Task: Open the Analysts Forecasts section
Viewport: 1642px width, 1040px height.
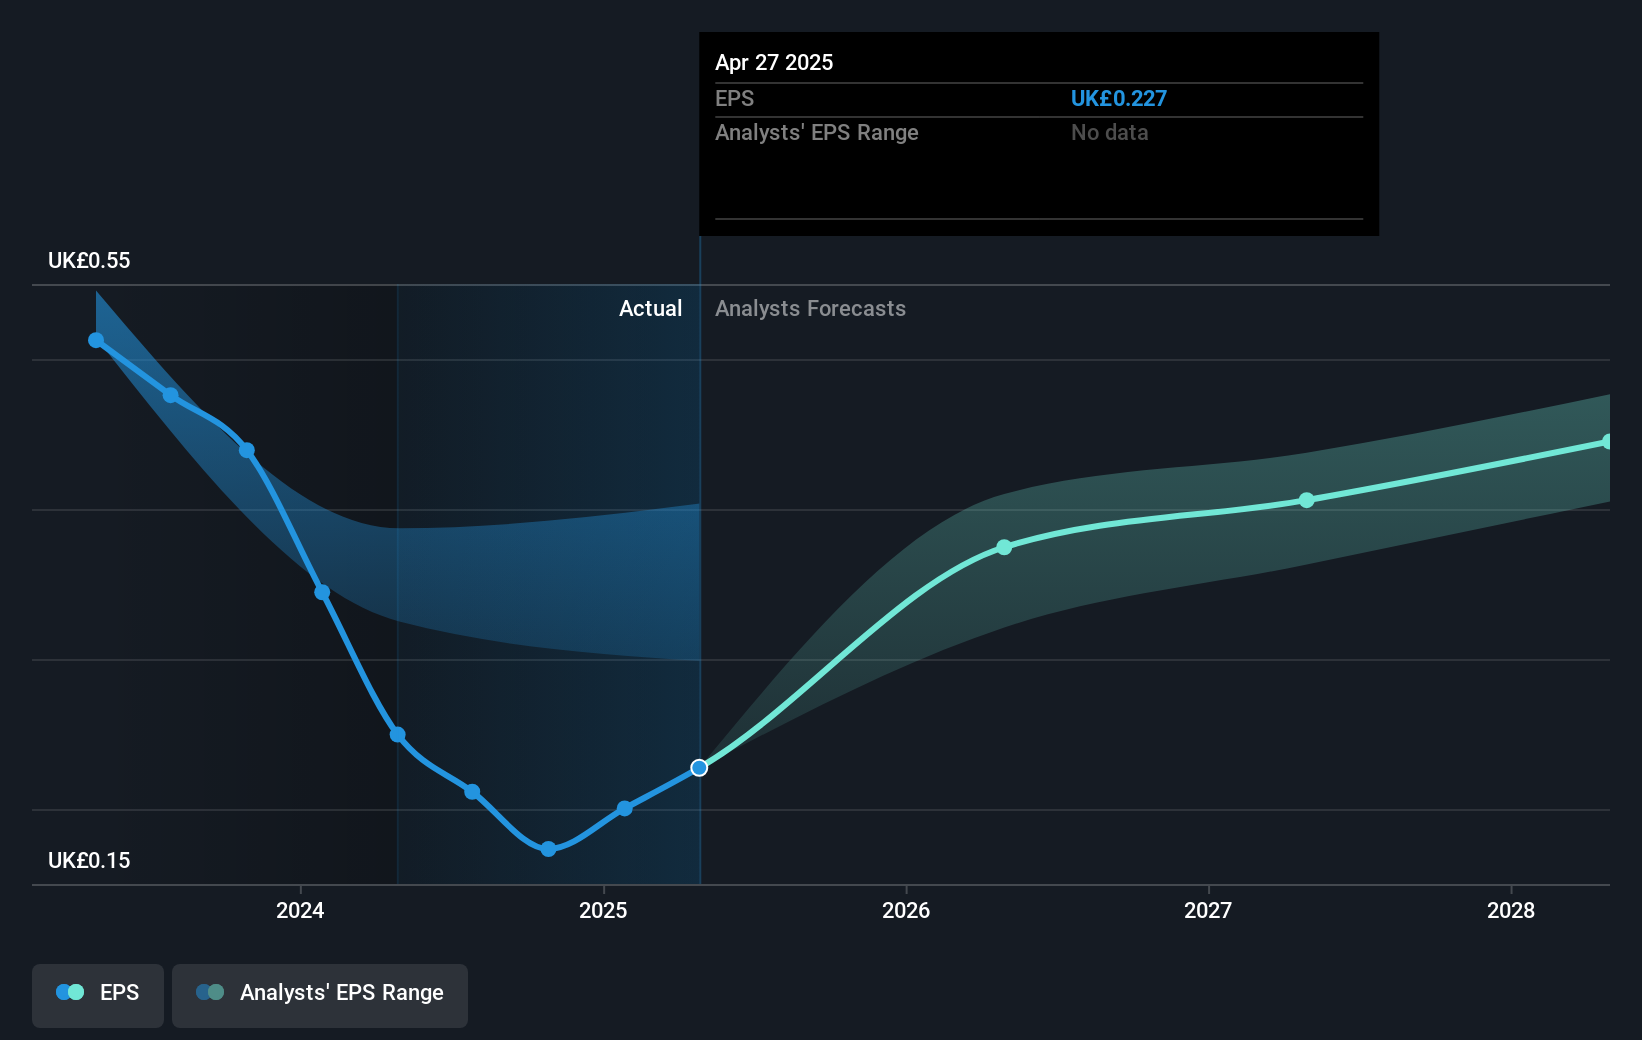Action: click(810, 308)
